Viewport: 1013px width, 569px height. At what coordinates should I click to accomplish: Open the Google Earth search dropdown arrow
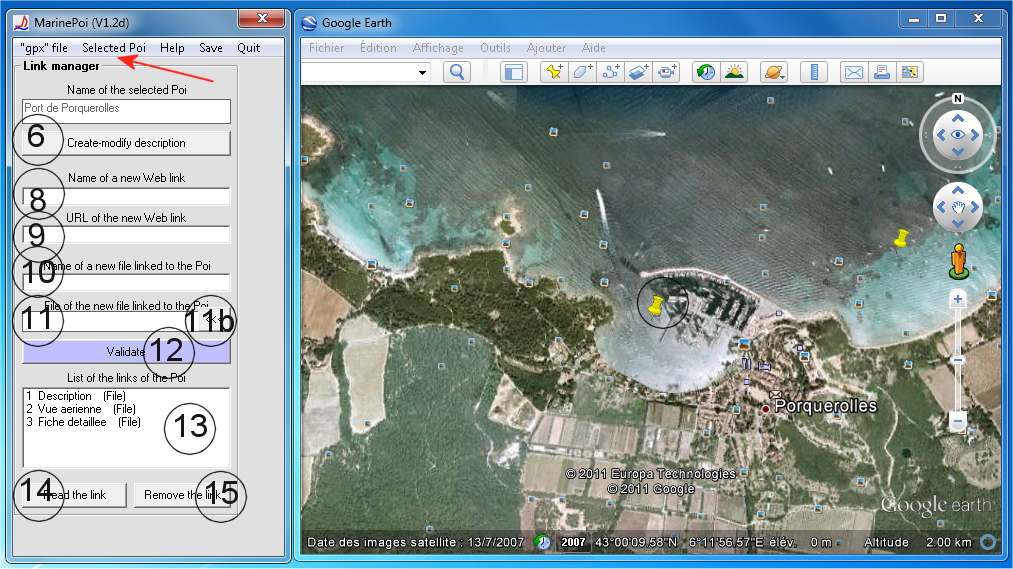422,72
